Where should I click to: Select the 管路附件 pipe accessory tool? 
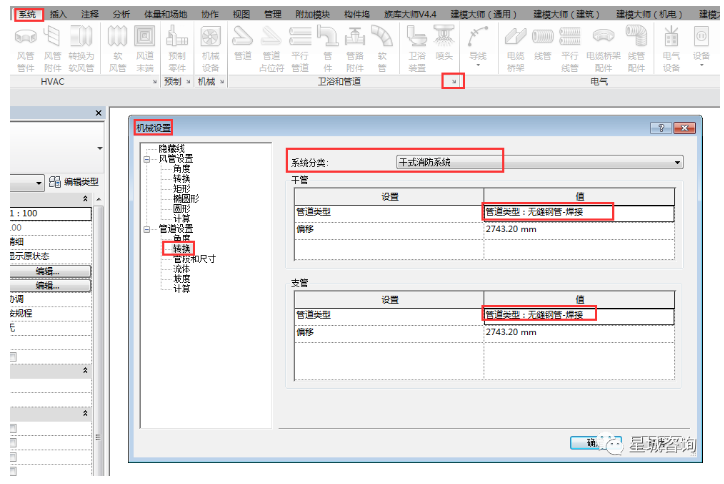[x=355, y=49]
